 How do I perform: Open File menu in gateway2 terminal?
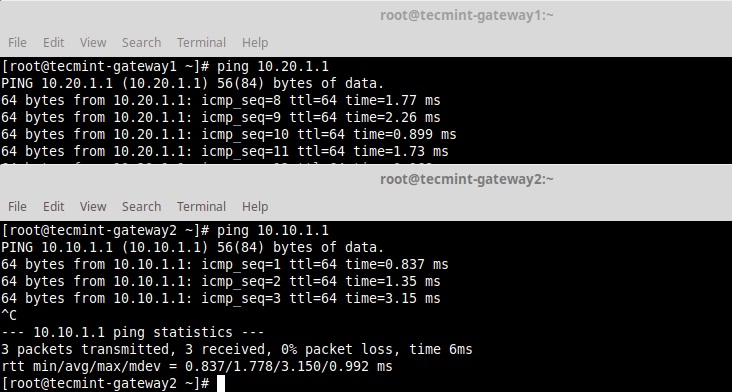coord(17,206)
